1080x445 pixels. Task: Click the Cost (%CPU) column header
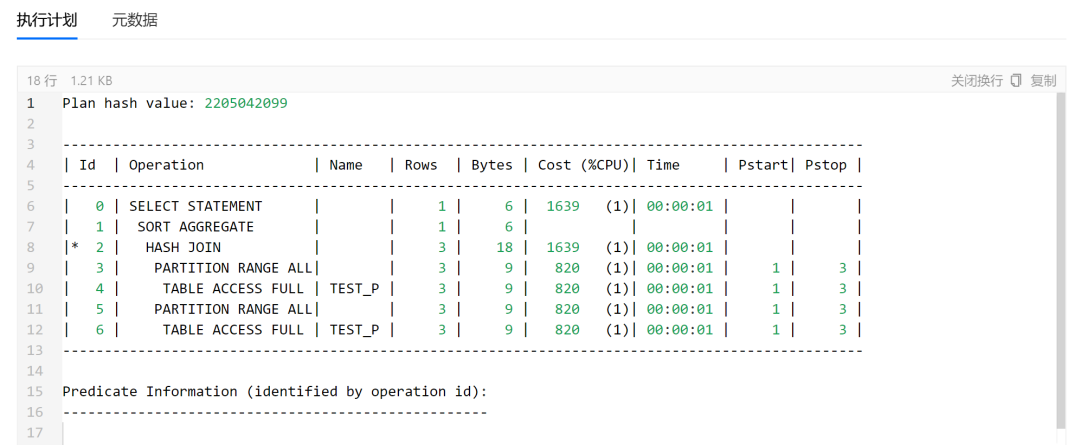click(584, 165)
